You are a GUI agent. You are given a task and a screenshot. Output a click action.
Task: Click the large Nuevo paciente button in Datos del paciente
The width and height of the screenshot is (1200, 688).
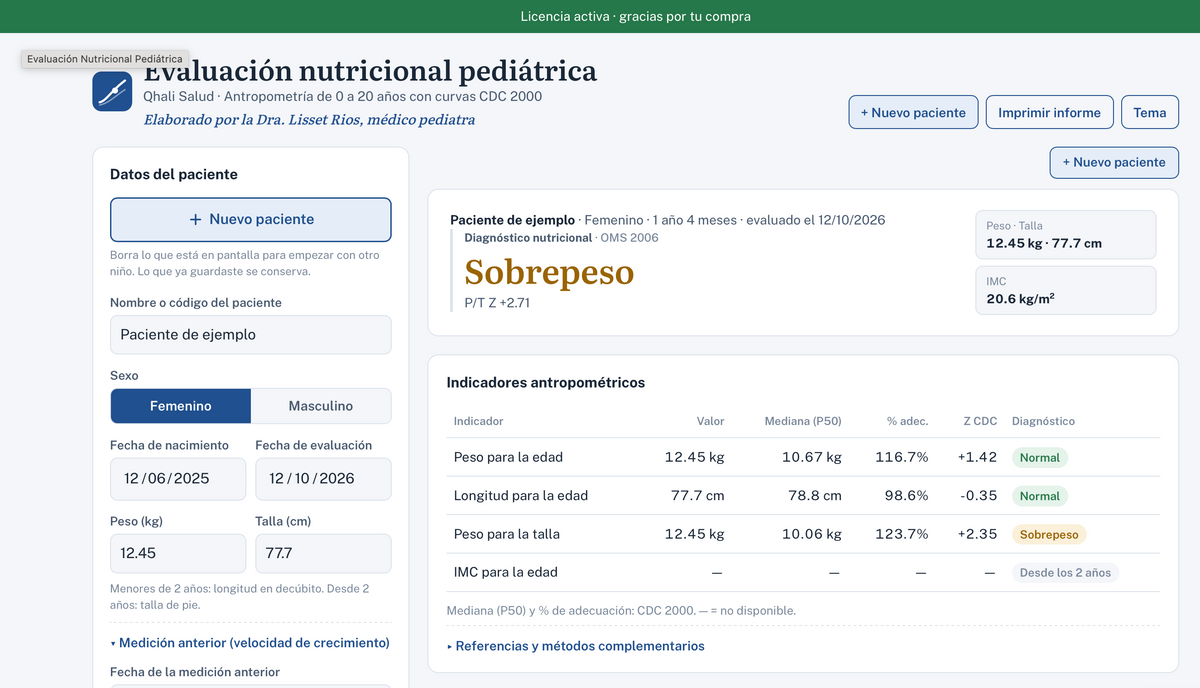[251, 219]
